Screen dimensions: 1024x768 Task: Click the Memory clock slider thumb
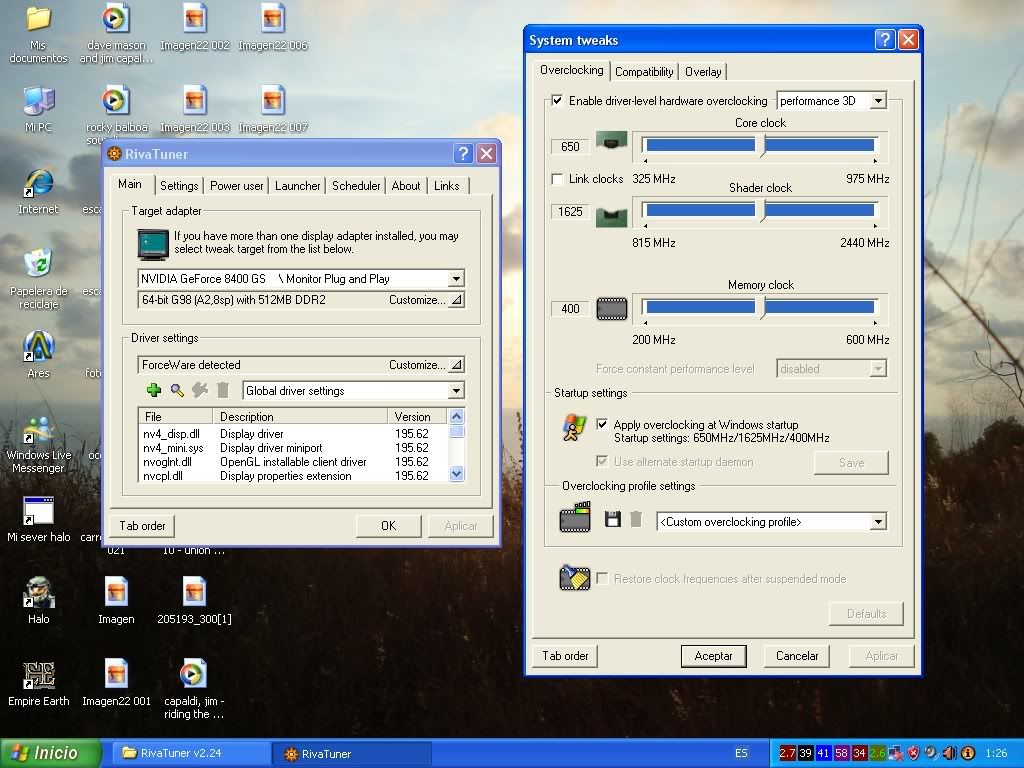click(x=760, y=308)
